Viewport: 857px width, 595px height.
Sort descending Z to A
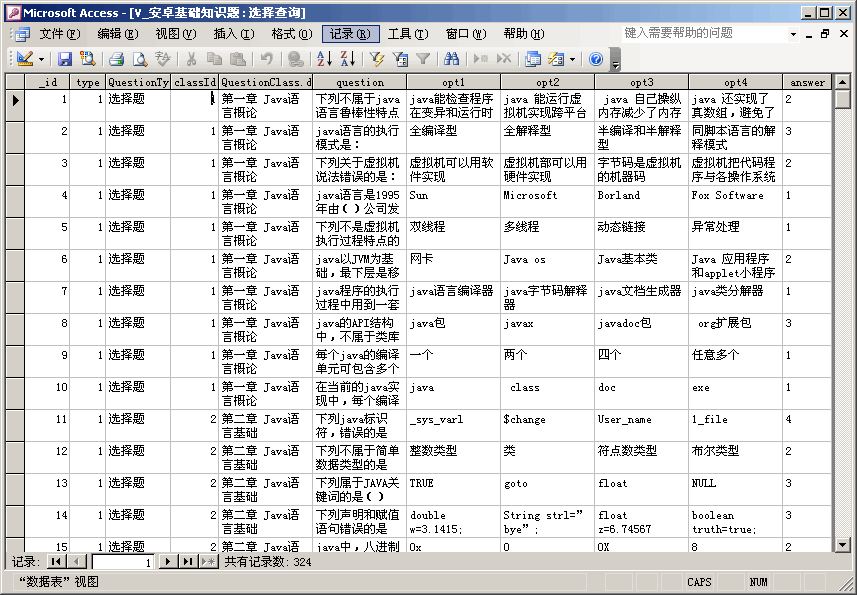tap(348, 58)
